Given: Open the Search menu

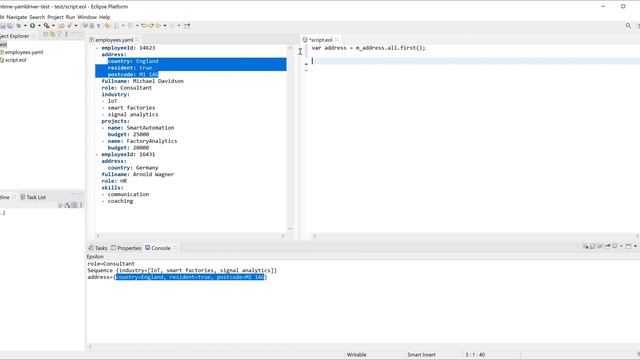Looking at the screenshot, I should (x=37, y=17).
